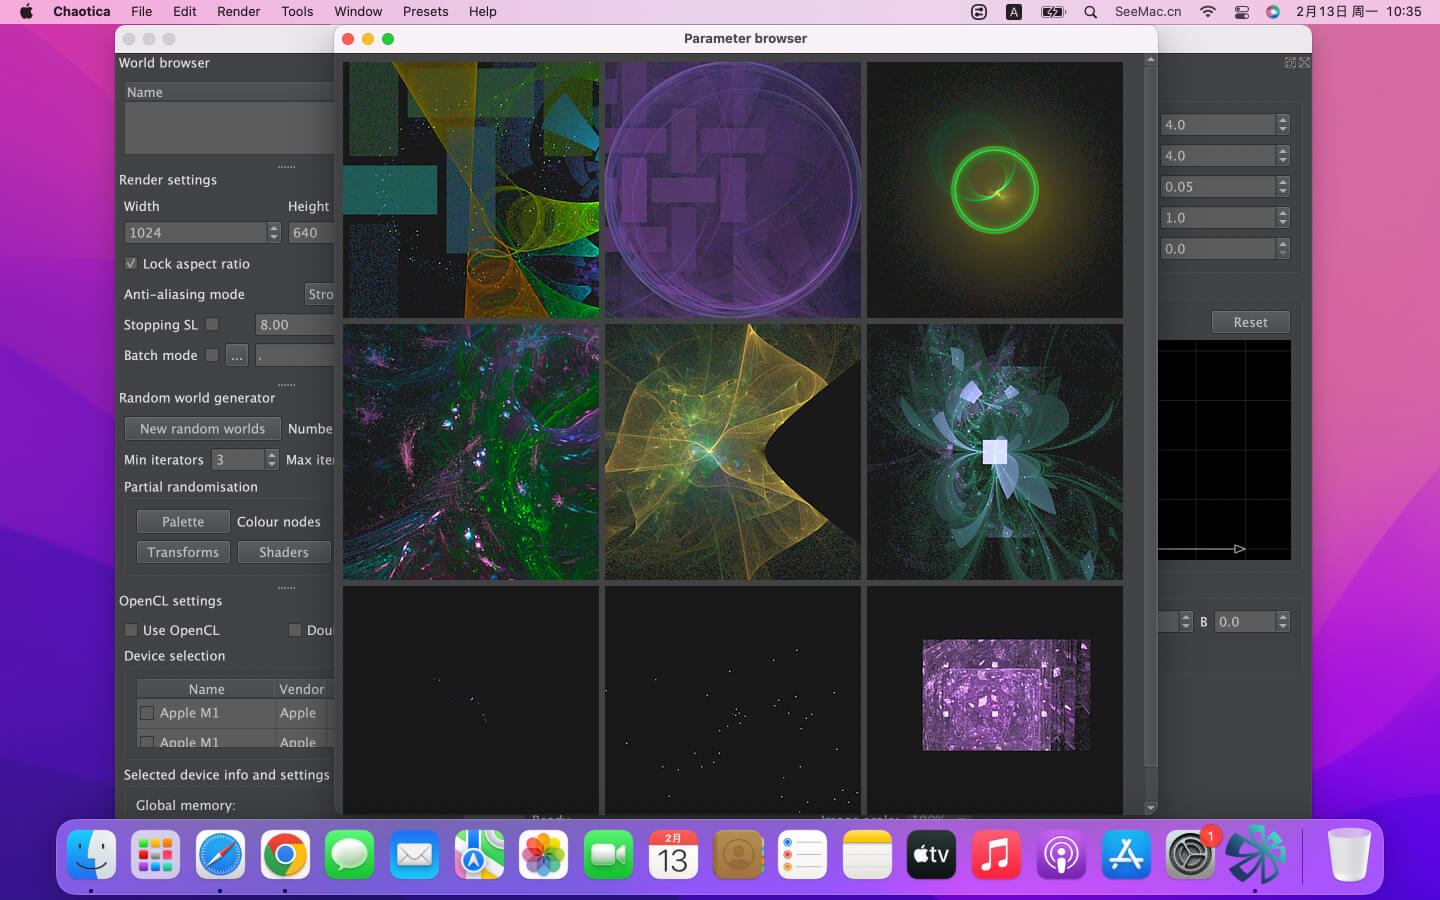The image size is (1440, 900).
Task: Click the panel close icon at top right
Action: pos(1304,63)
